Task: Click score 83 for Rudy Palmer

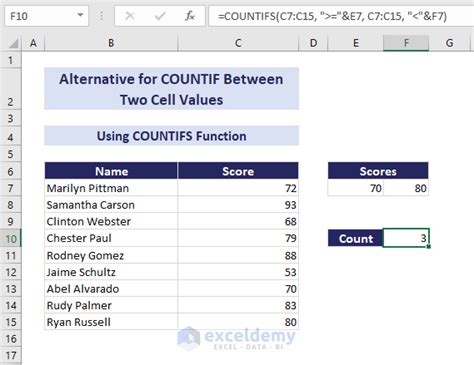Action: [238, 305]
